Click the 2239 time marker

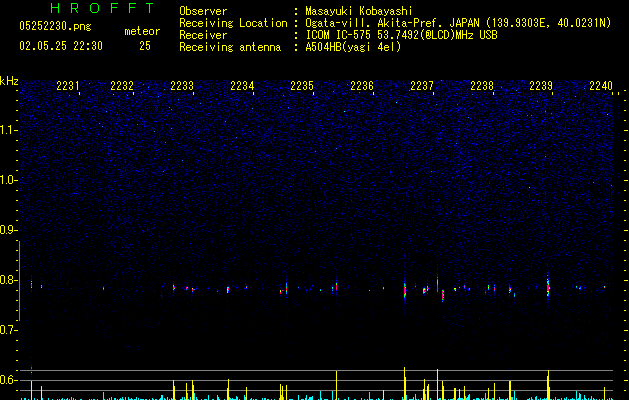tap(541, 86)
